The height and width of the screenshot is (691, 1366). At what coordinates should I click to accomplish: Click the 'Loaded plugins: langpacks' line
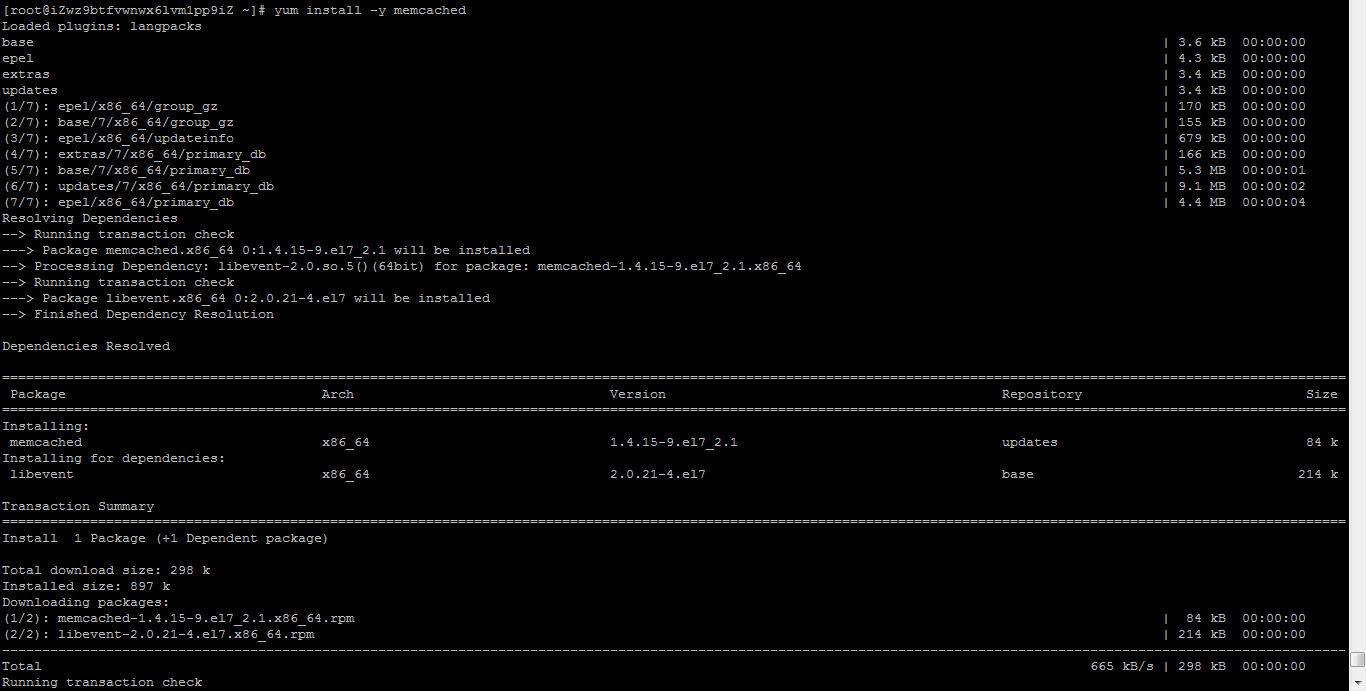[x=102, y=26]
